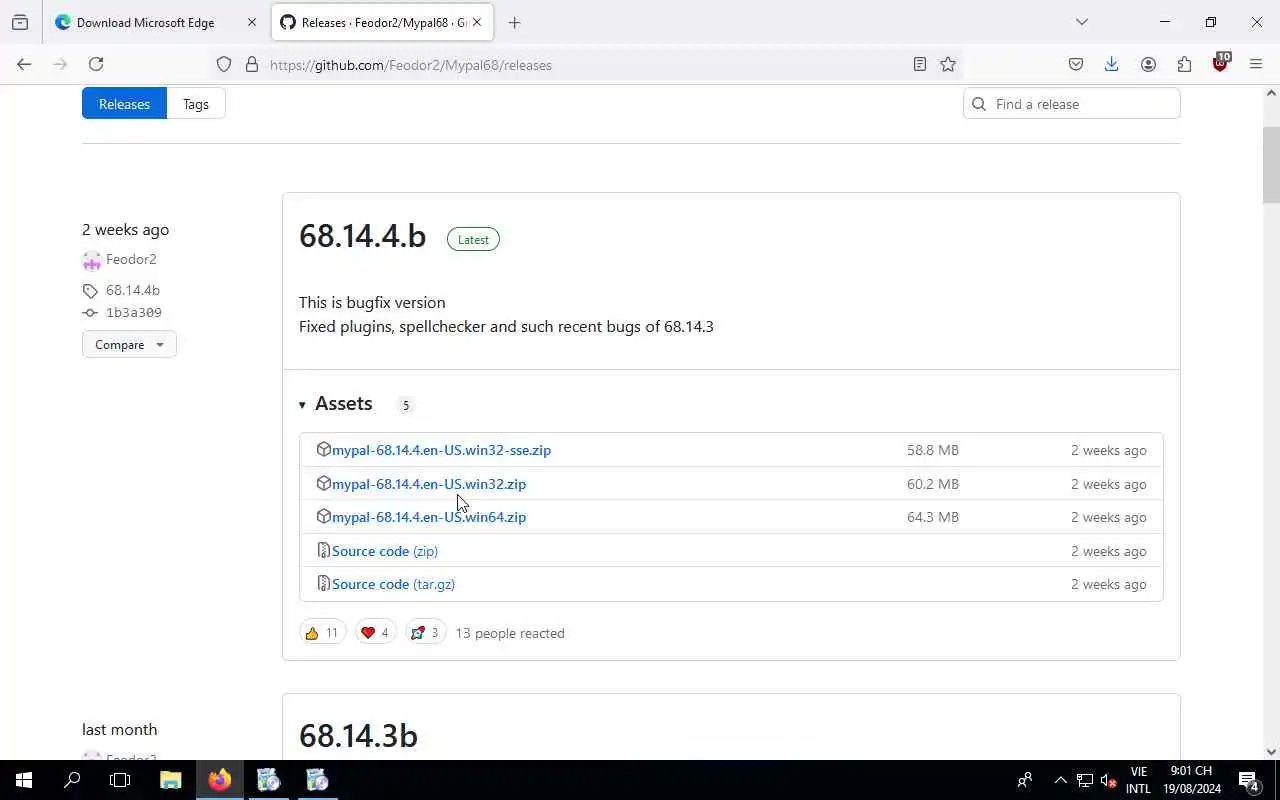The height and width of the screenshot is (800, 1280).
Task: Close the Releases Mypal68 tab
Action: [477, 22]
